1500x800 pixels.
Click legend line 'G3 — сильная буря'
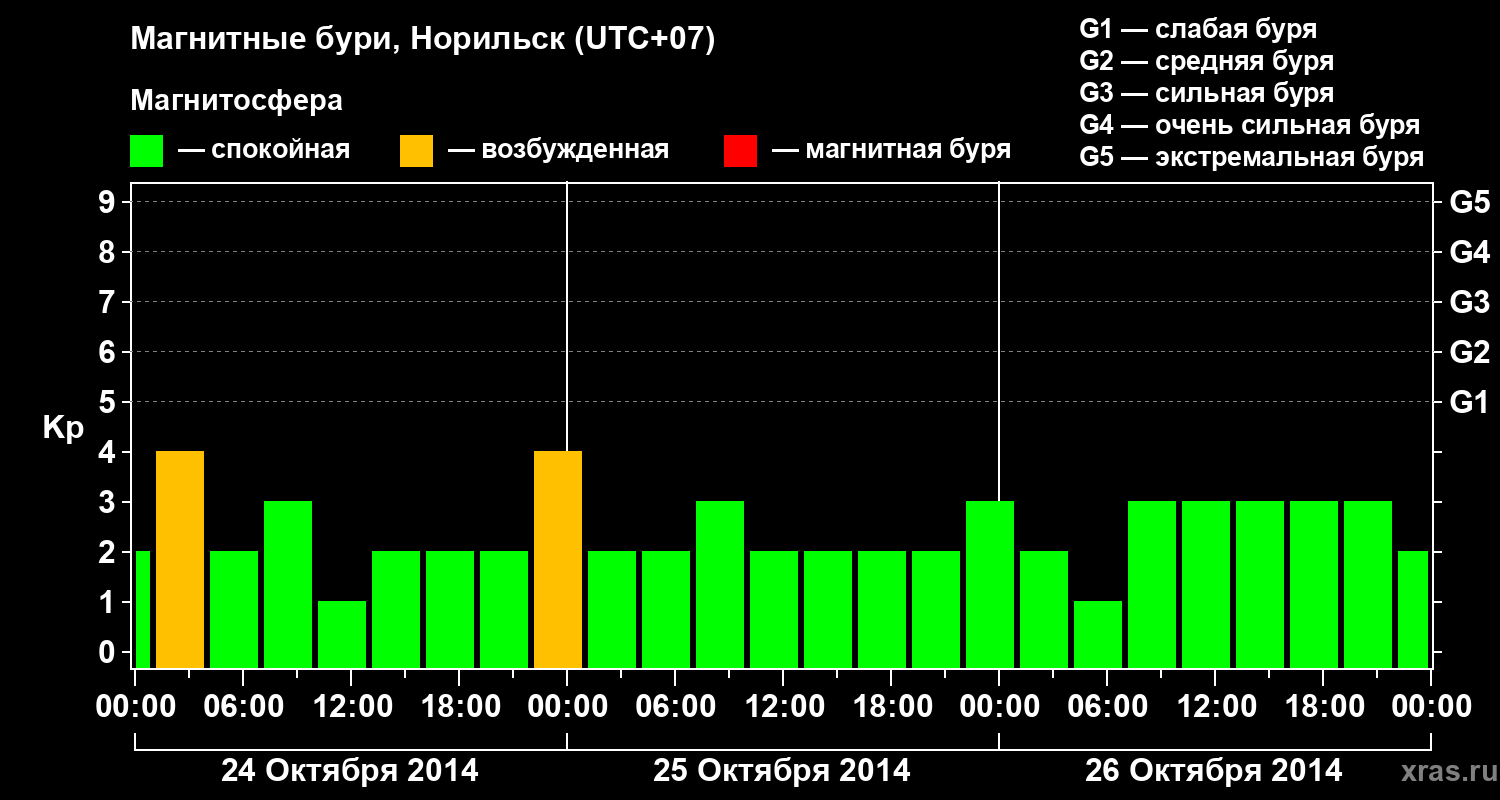(x=1207, y=93)
